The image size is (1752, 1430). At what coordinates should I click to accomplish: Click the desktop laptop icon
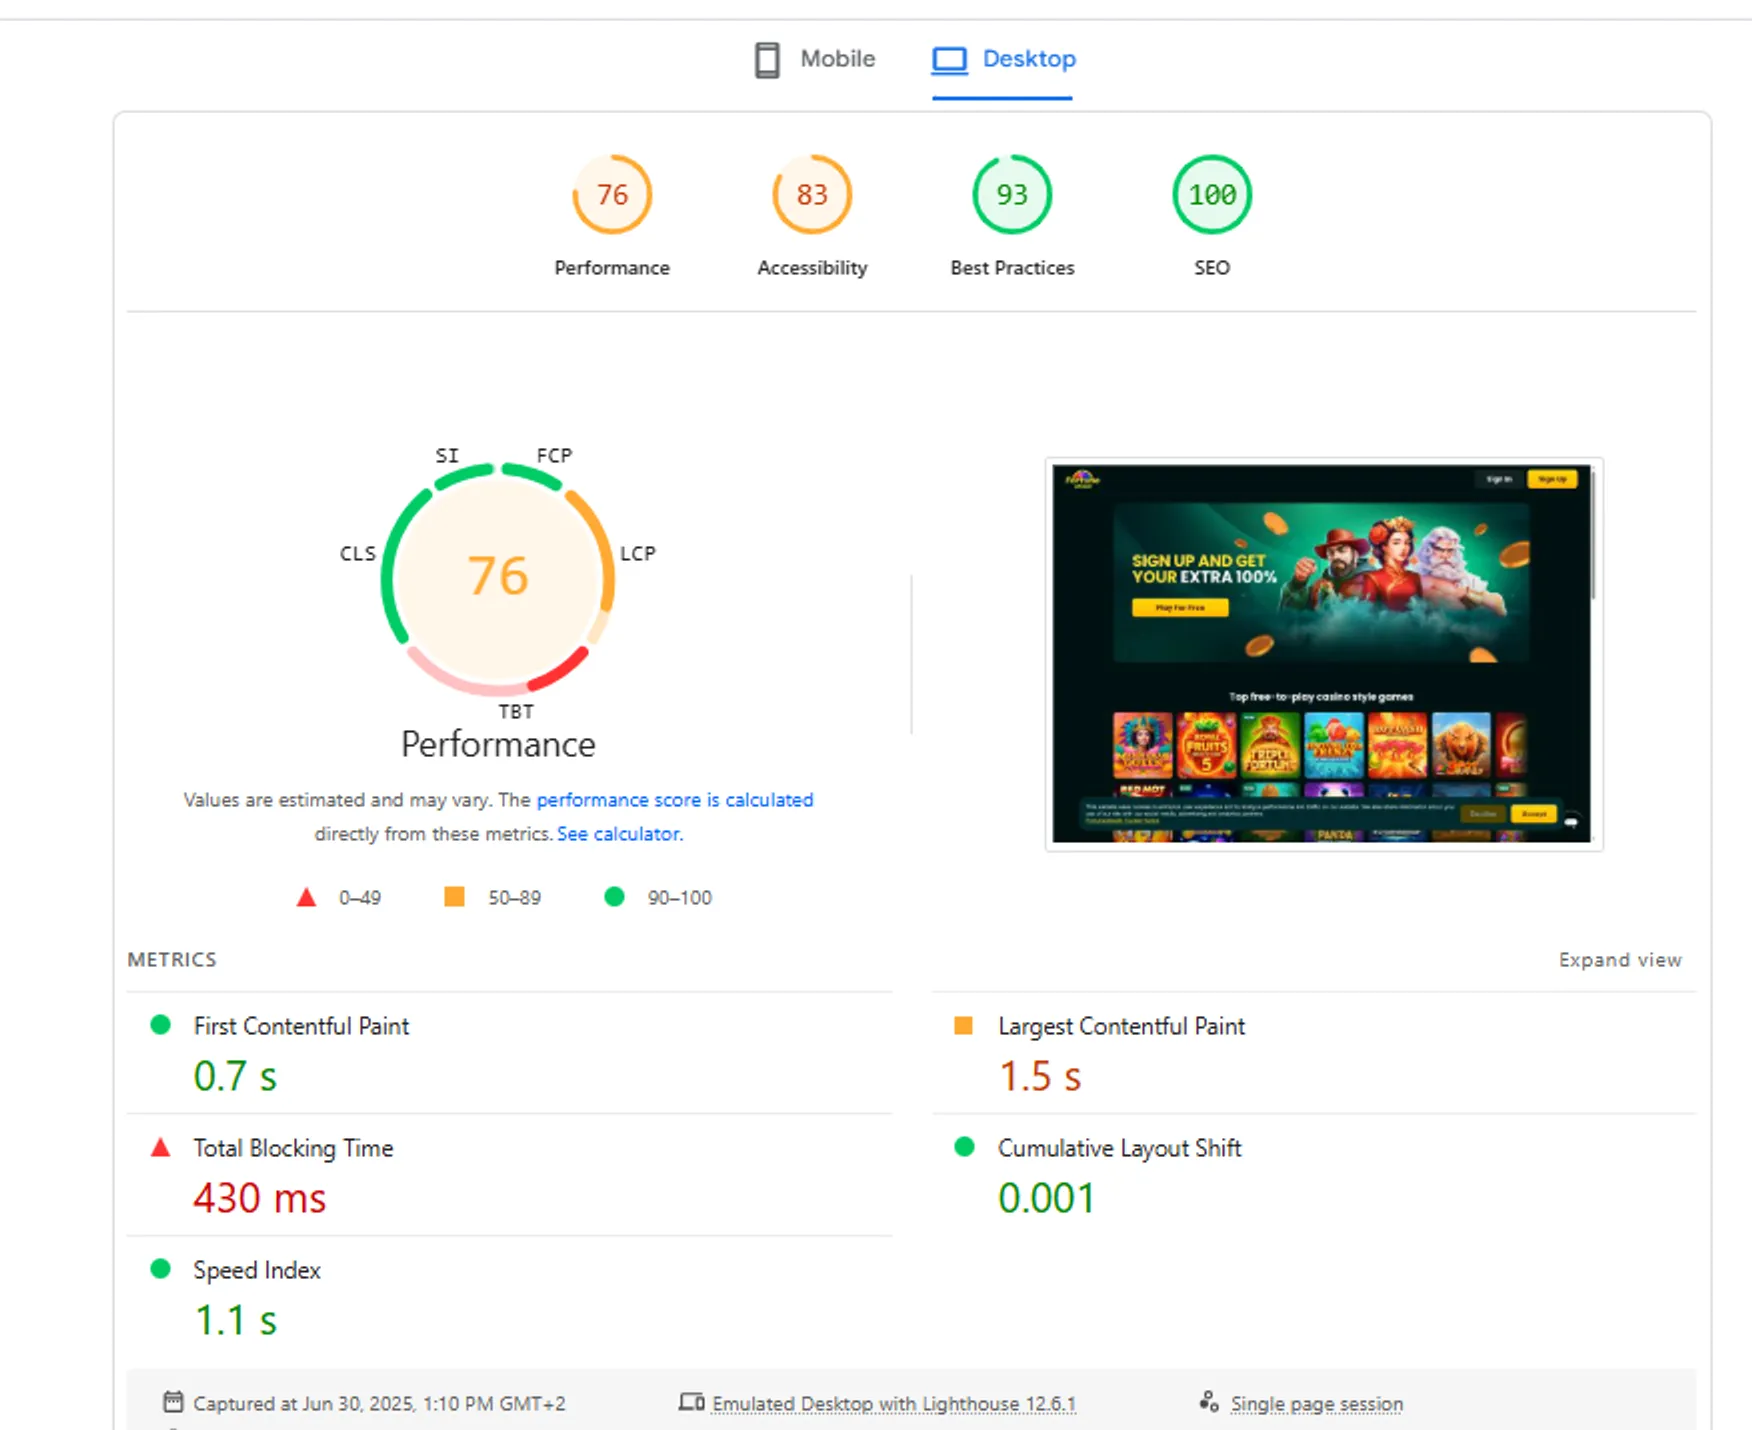[x=949, y=60]
